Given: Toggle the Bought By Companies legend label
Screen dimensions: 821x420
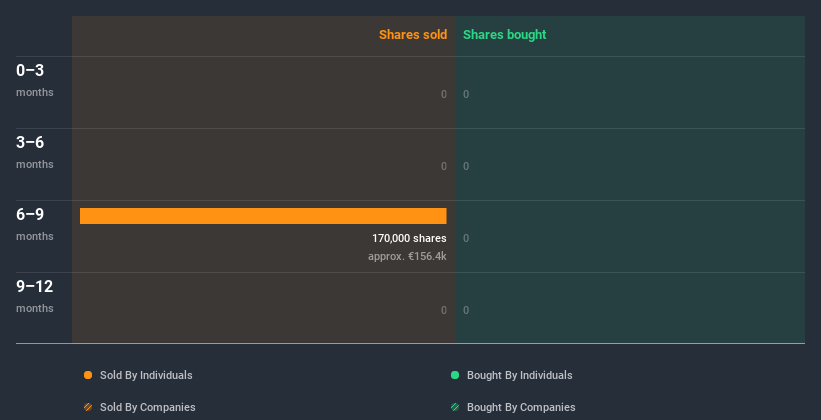Looking at the screenshot, I should pyautogui.click(x=521, y=407).
